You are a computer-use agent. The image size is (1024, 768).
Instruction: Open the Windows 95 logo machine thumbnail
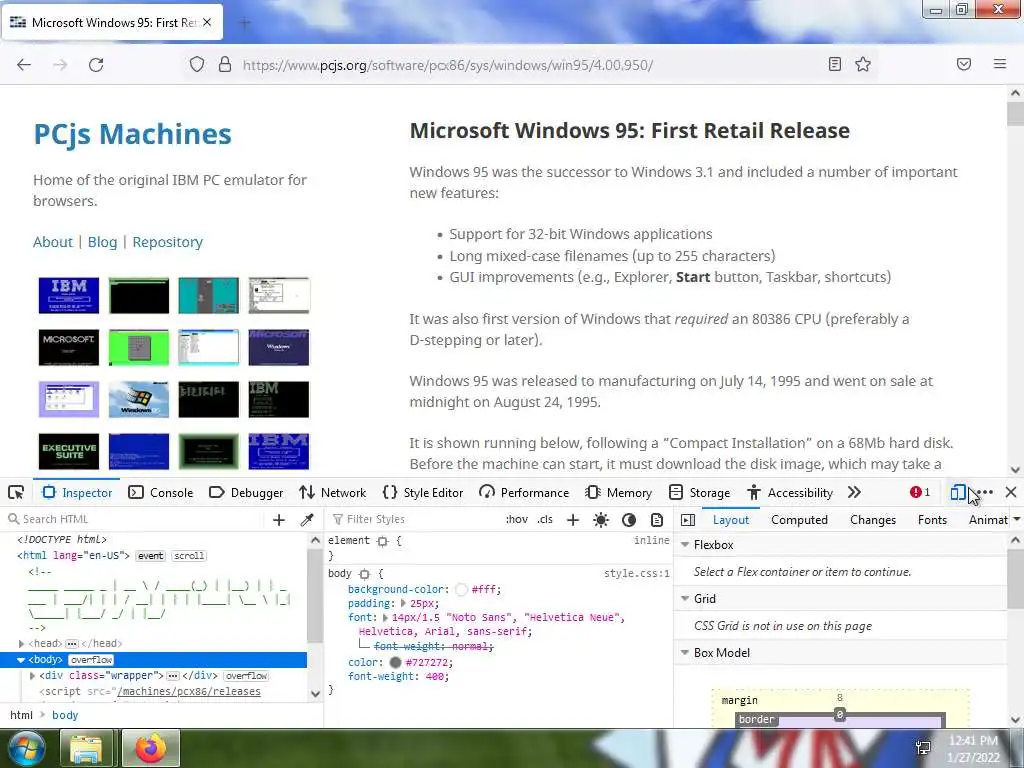click(138, 399)
